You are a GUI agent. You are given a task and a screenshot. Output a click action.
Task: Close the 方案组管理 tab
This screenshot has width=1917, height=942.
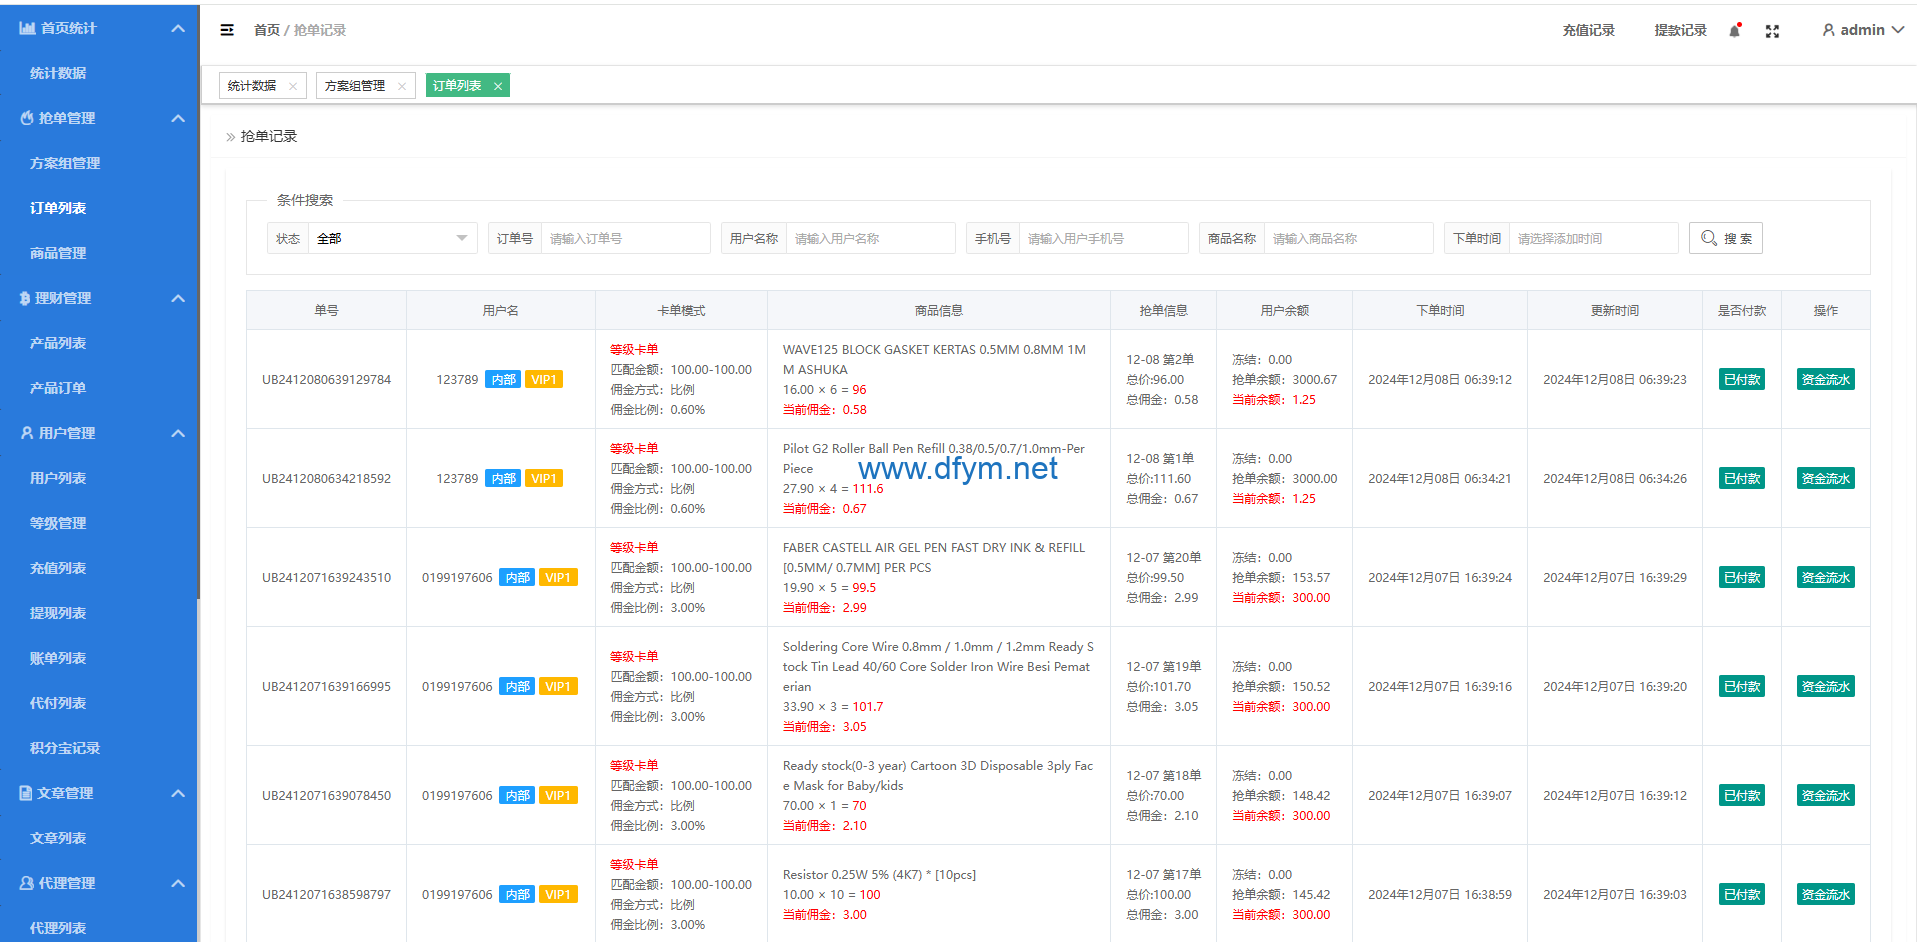402,86
